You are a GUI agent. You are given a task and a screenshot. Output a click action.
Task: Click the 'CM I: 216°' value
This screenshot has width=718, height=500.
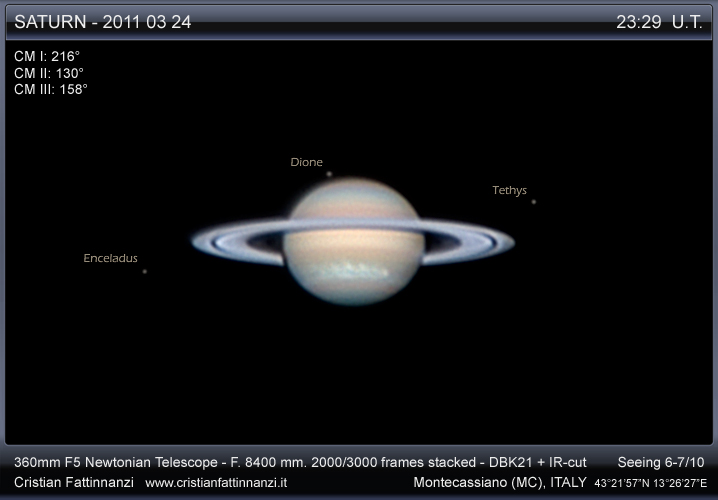47,56
